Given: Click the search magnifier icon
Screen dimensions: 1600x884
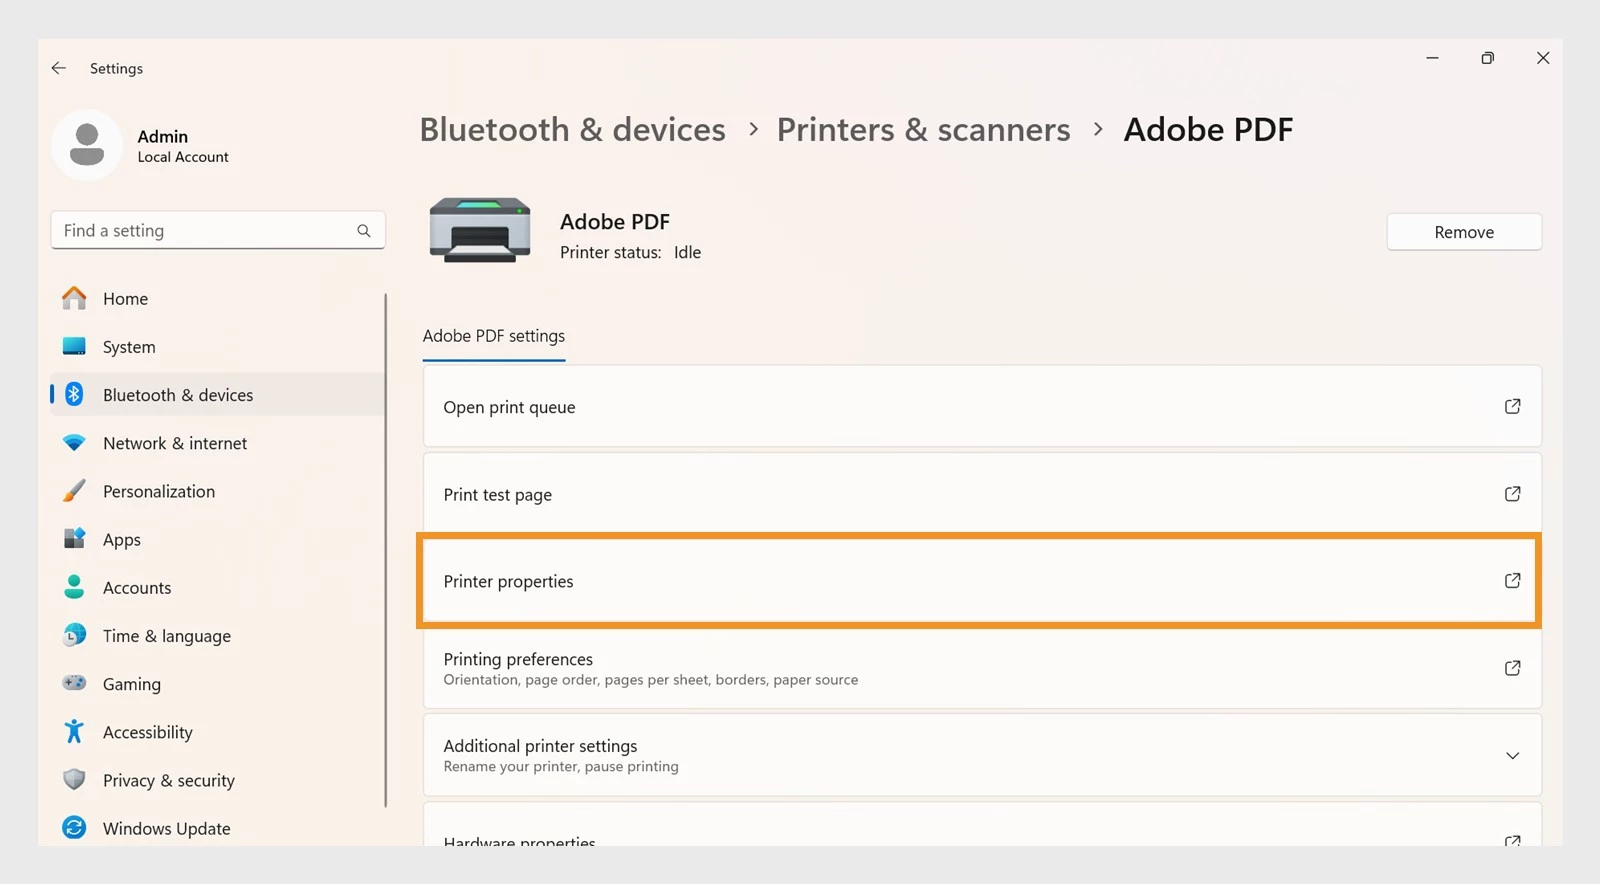Looking at the screenshot, I should 364,231.
